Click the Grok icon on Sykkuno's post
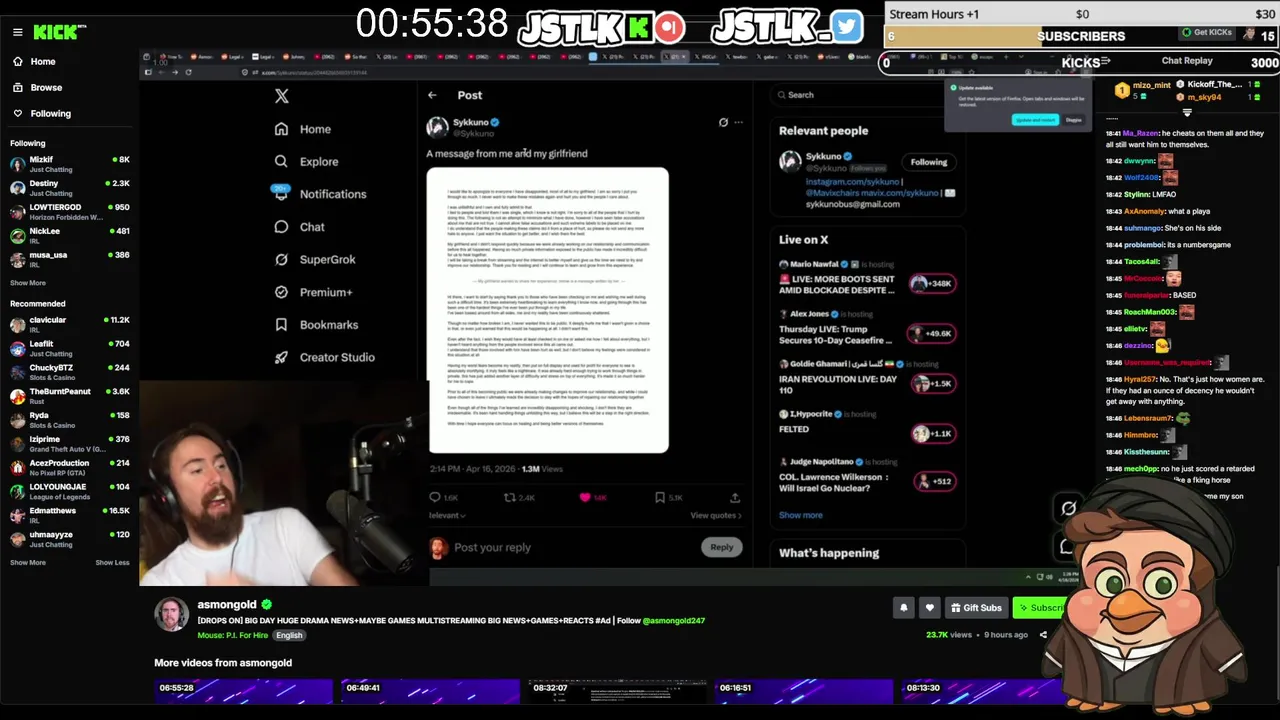This screenshot has height=720, width=1280. pyautogui.click(x=723, y=122)
